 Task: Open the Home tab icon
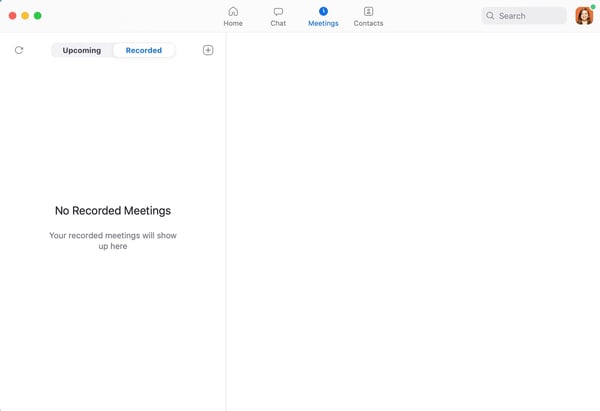pyautogui.click(x=233, y=12)
